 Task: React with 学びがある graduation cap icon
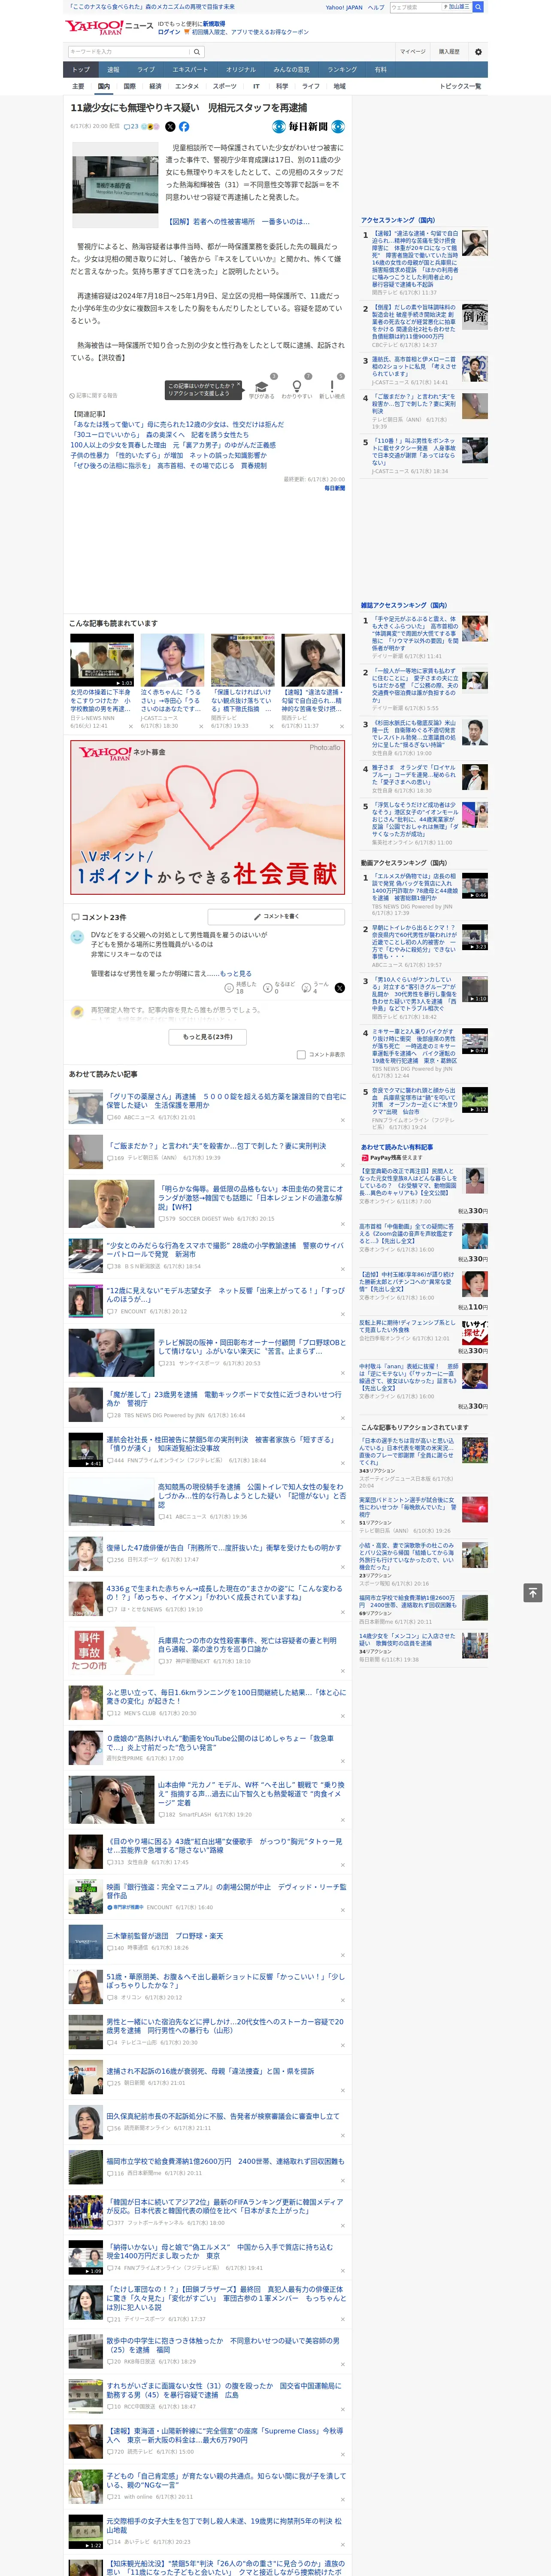262,387
